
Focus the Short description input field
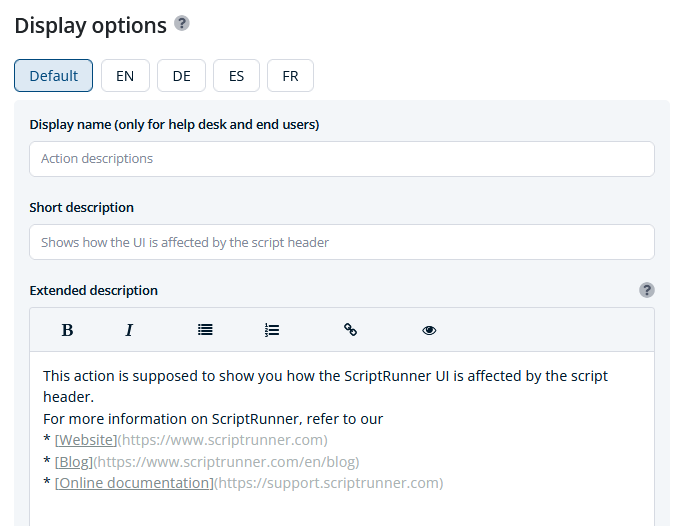point(342,242)
